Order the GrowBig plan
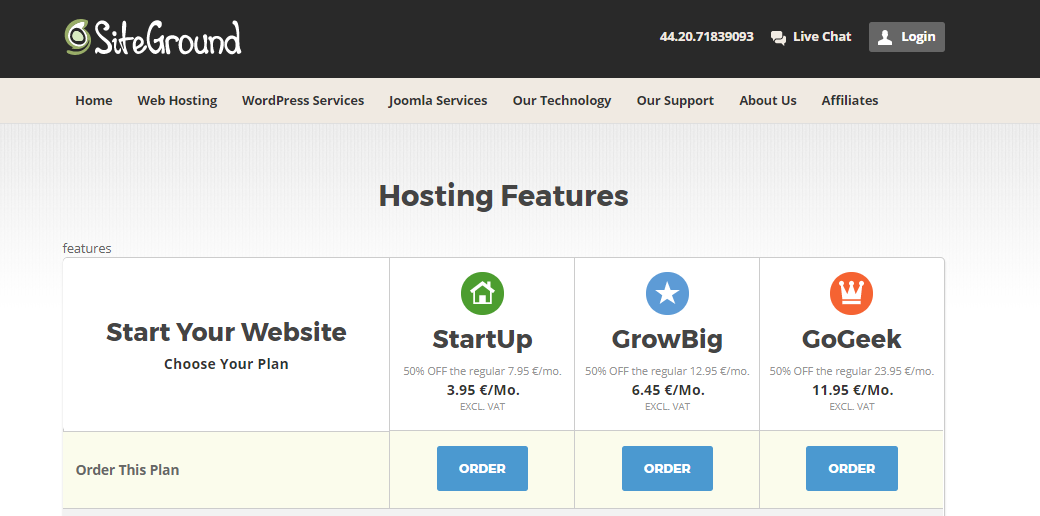This screenshot has width=1040, height=516. click(x=667, y=468)
